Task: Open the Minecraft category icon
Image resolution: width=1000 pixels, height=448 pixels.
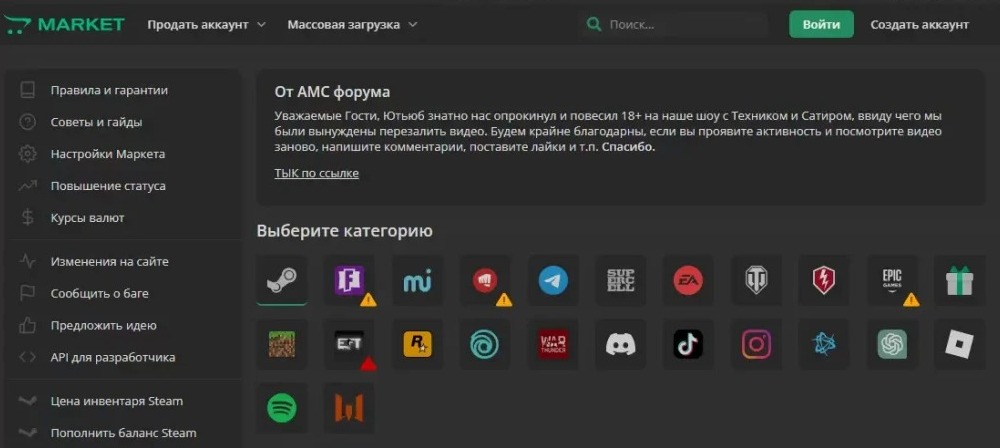Action: [x=281, y=345]
